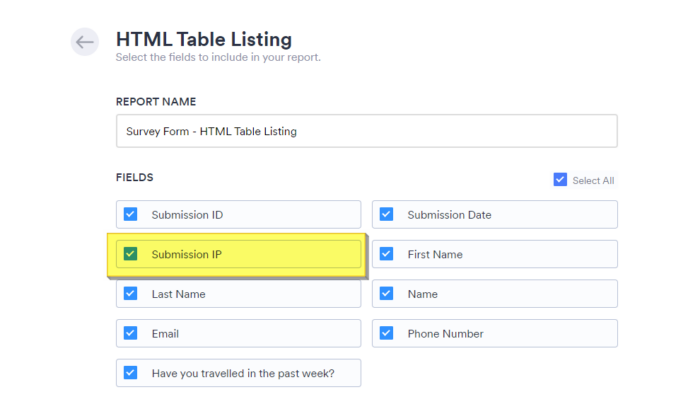The width and height of the screenshot is (700, 409).
Task: Deselect the First Name field checkbox
Action: 386,254
